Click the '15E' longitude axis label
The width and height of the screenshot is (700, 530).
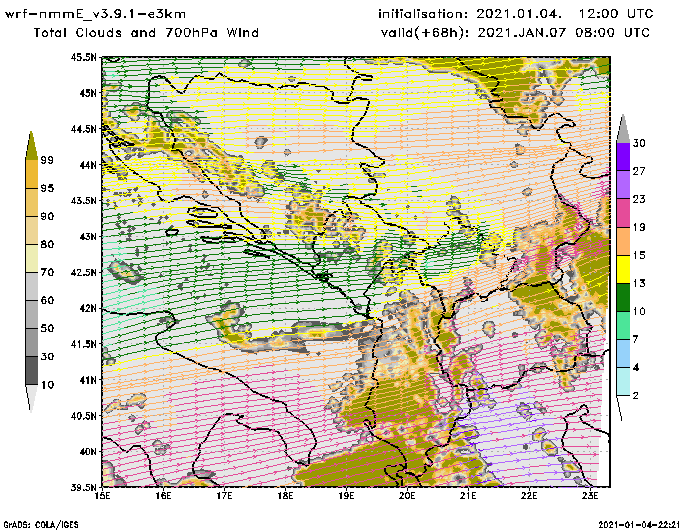coord(103,496)
